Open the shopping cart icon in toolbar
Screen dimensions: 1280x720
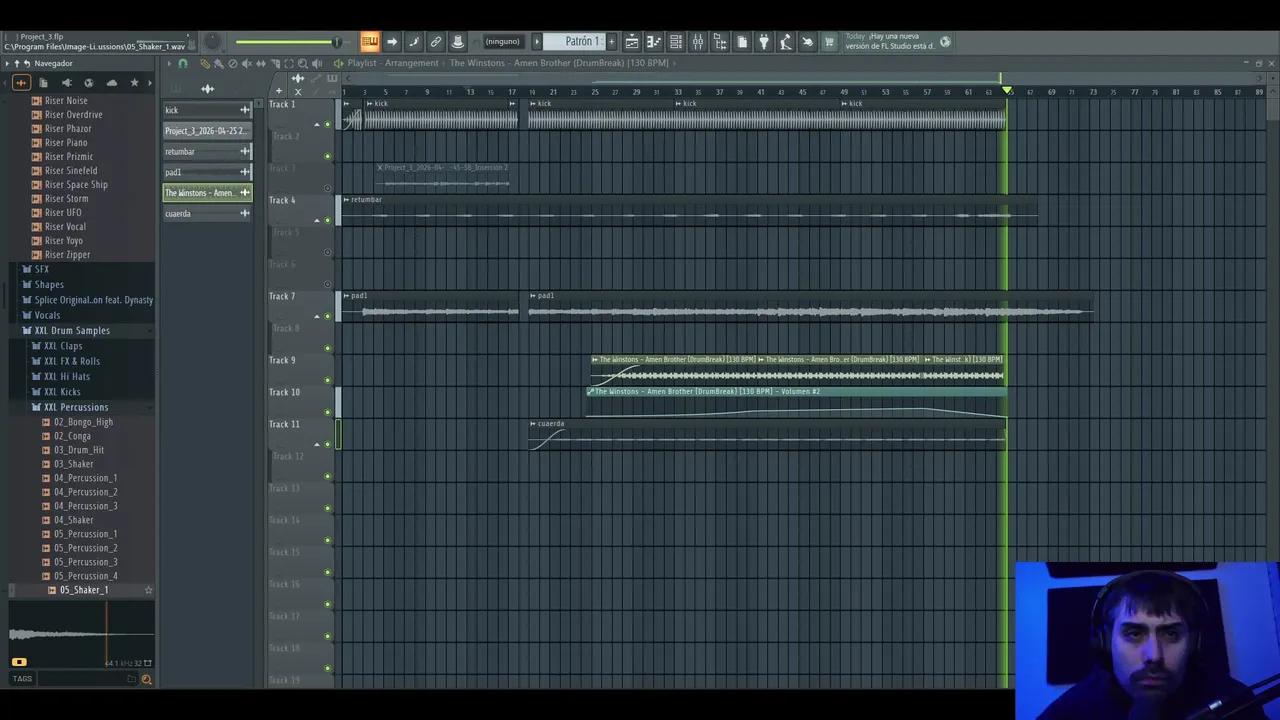pyautogui.click(x=829, y=42)
